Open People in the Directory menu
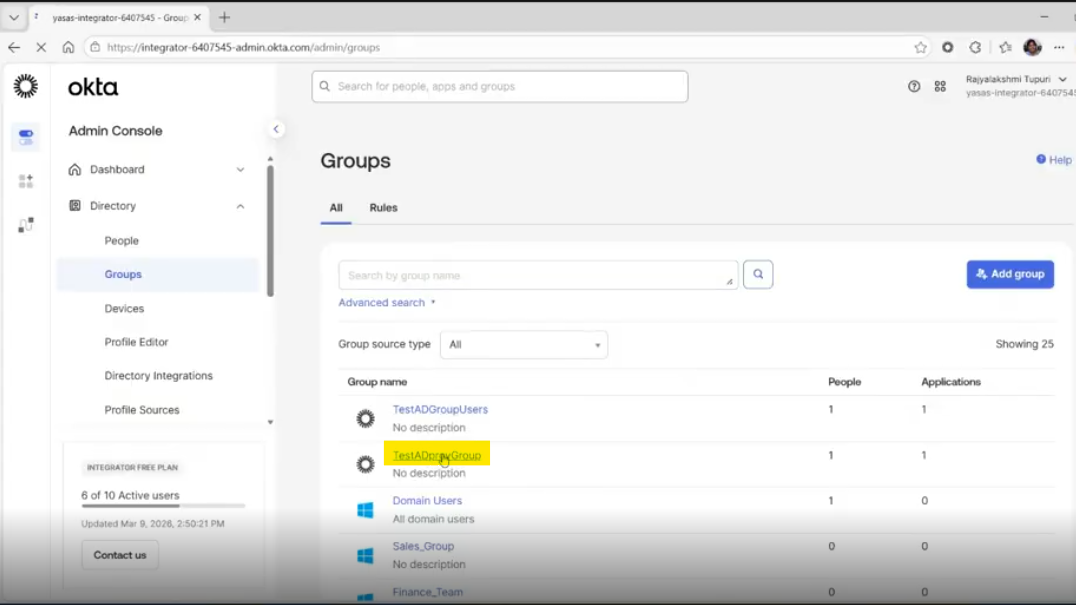The height and width of the screenshot is (605, 1076). (x=122, y=241)
